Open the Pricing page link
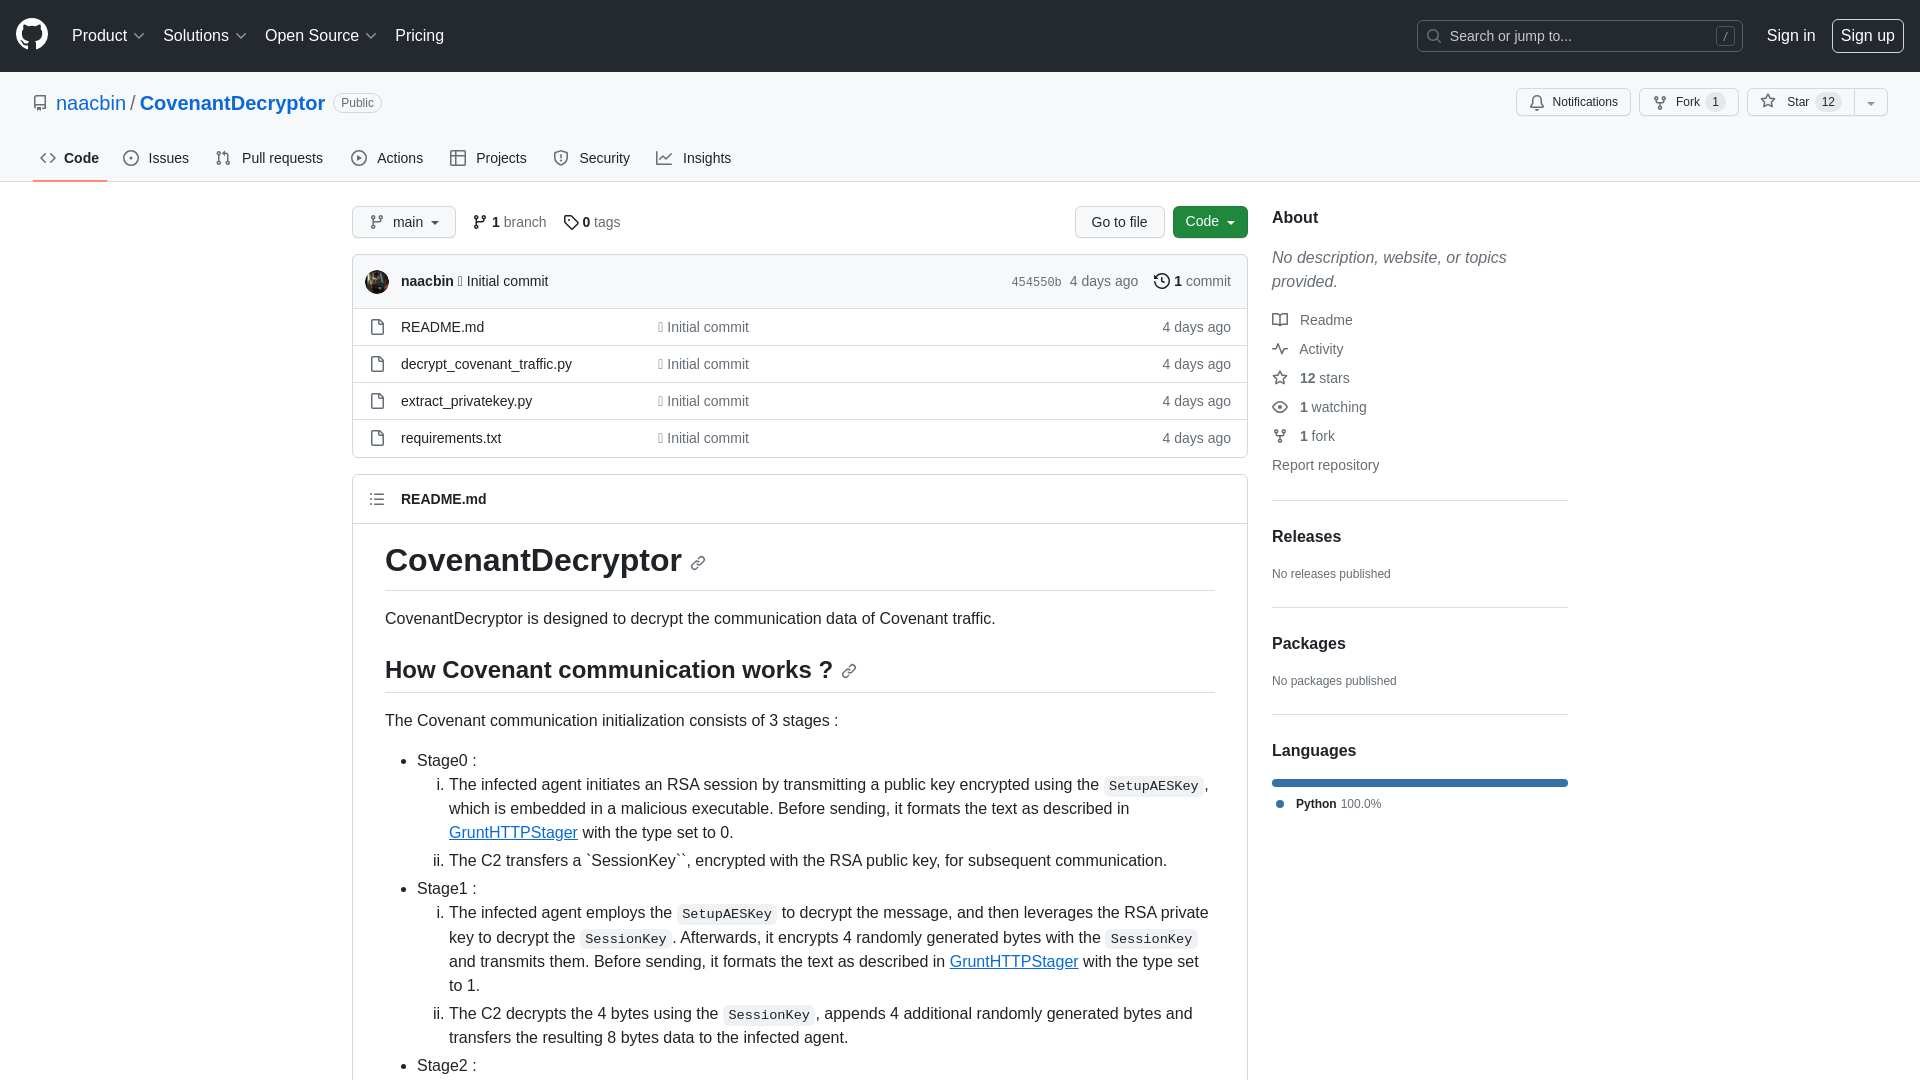Viewport: 1920px width, 1080px height. [419, 36]
